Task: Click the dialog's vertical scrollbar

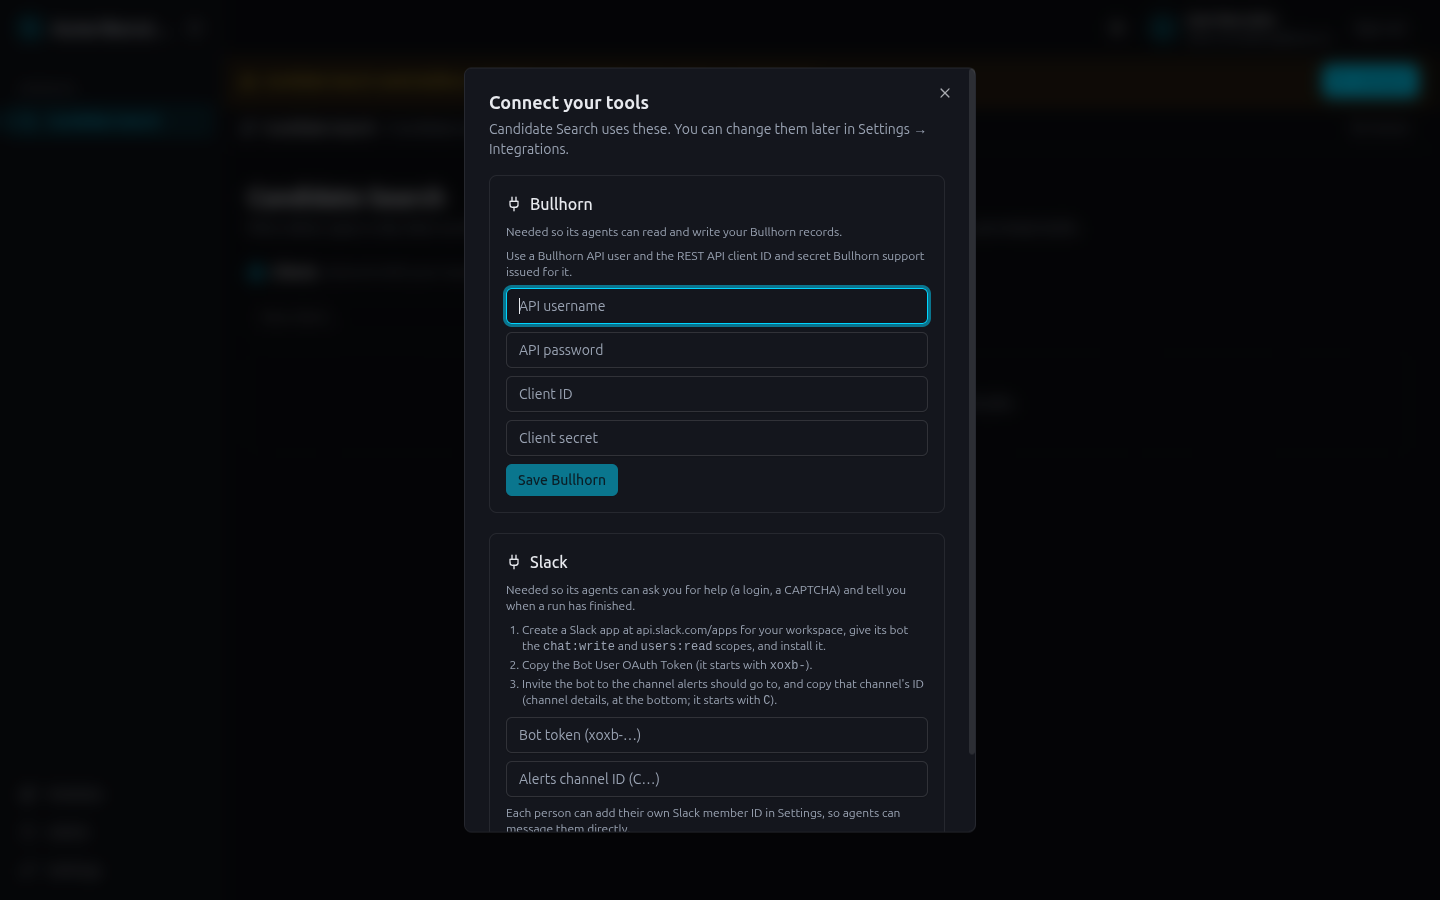Action: [971, 410]
